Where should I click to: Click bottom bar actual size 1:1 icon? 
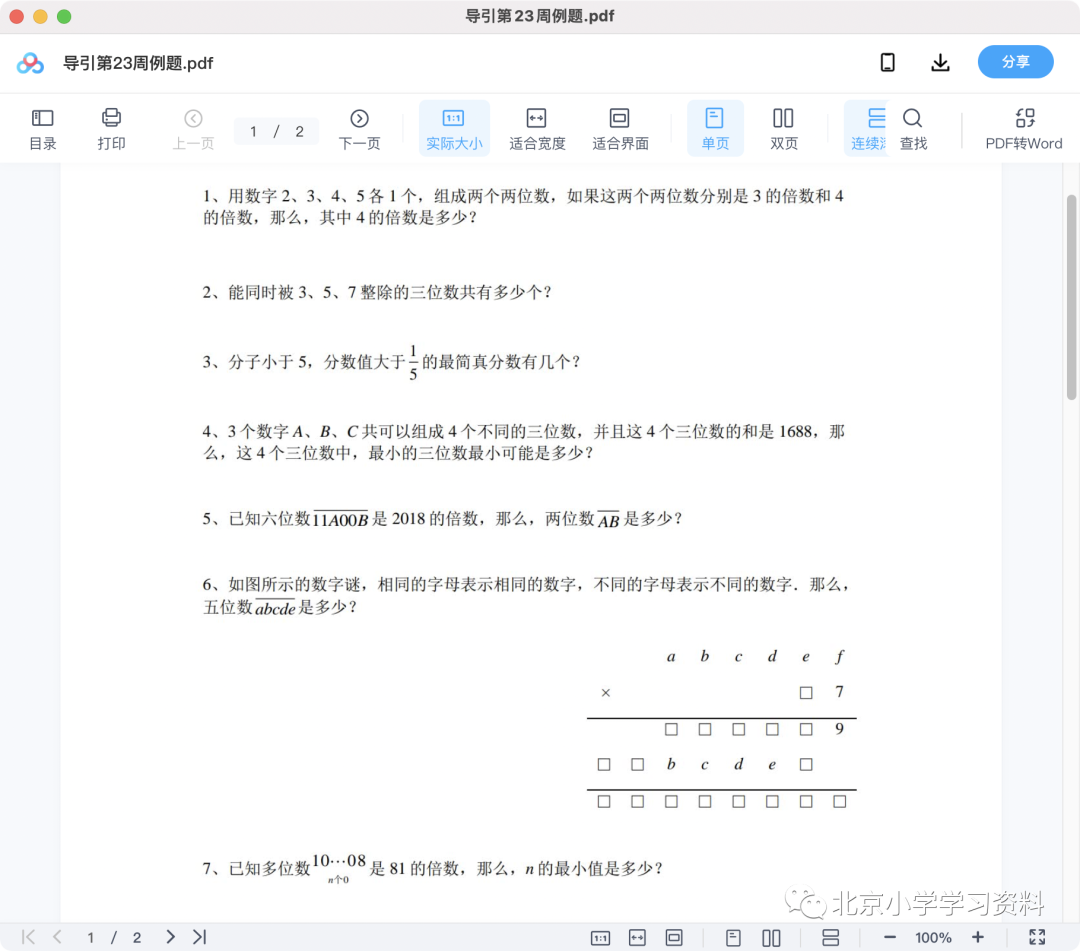coord(601,937)
